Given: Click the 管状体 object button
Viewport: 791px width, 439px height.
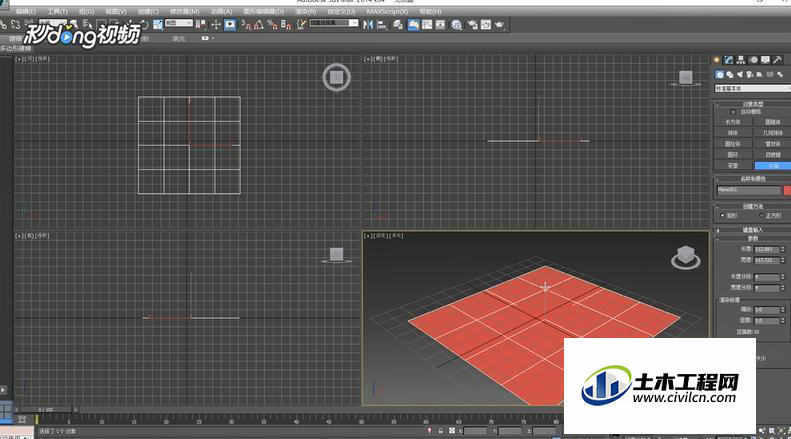Looking at the screenshot, I should [x=772, y=144].
